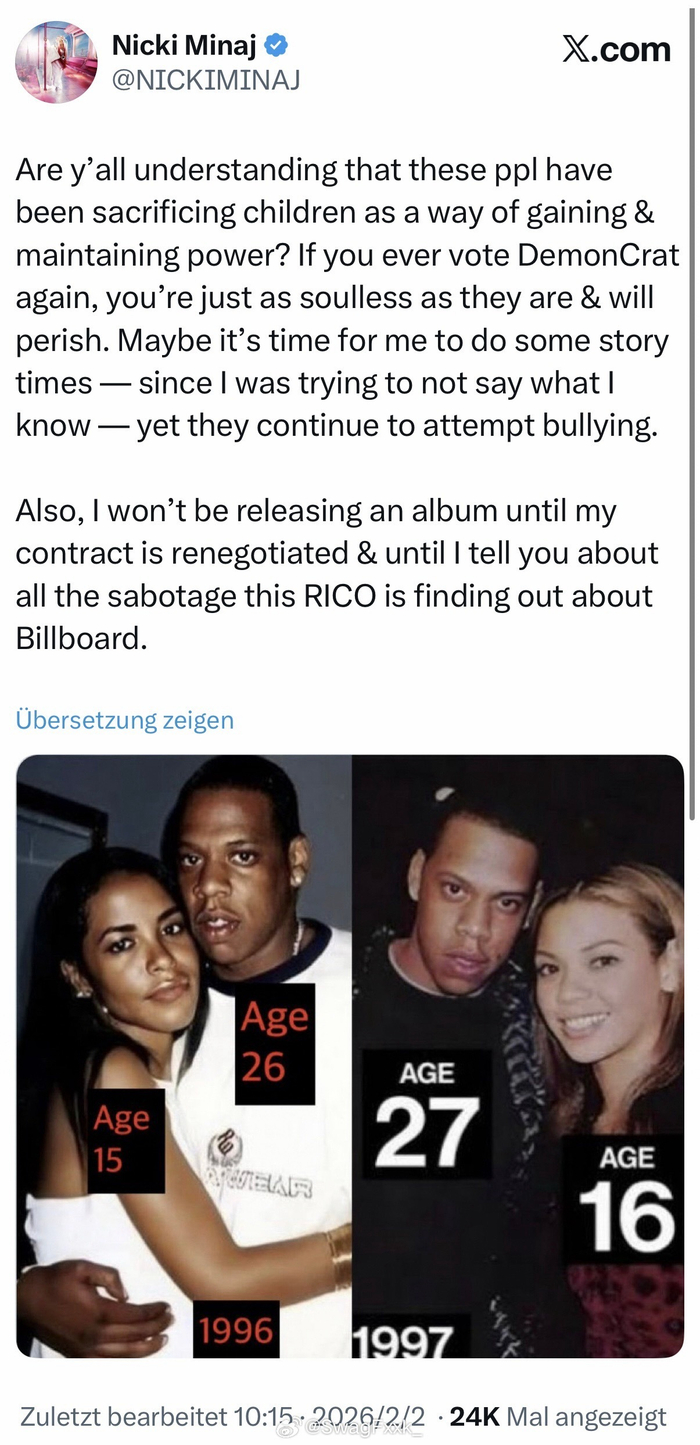
Task: Tap the X.com logo
Action: tap(616, 49)
